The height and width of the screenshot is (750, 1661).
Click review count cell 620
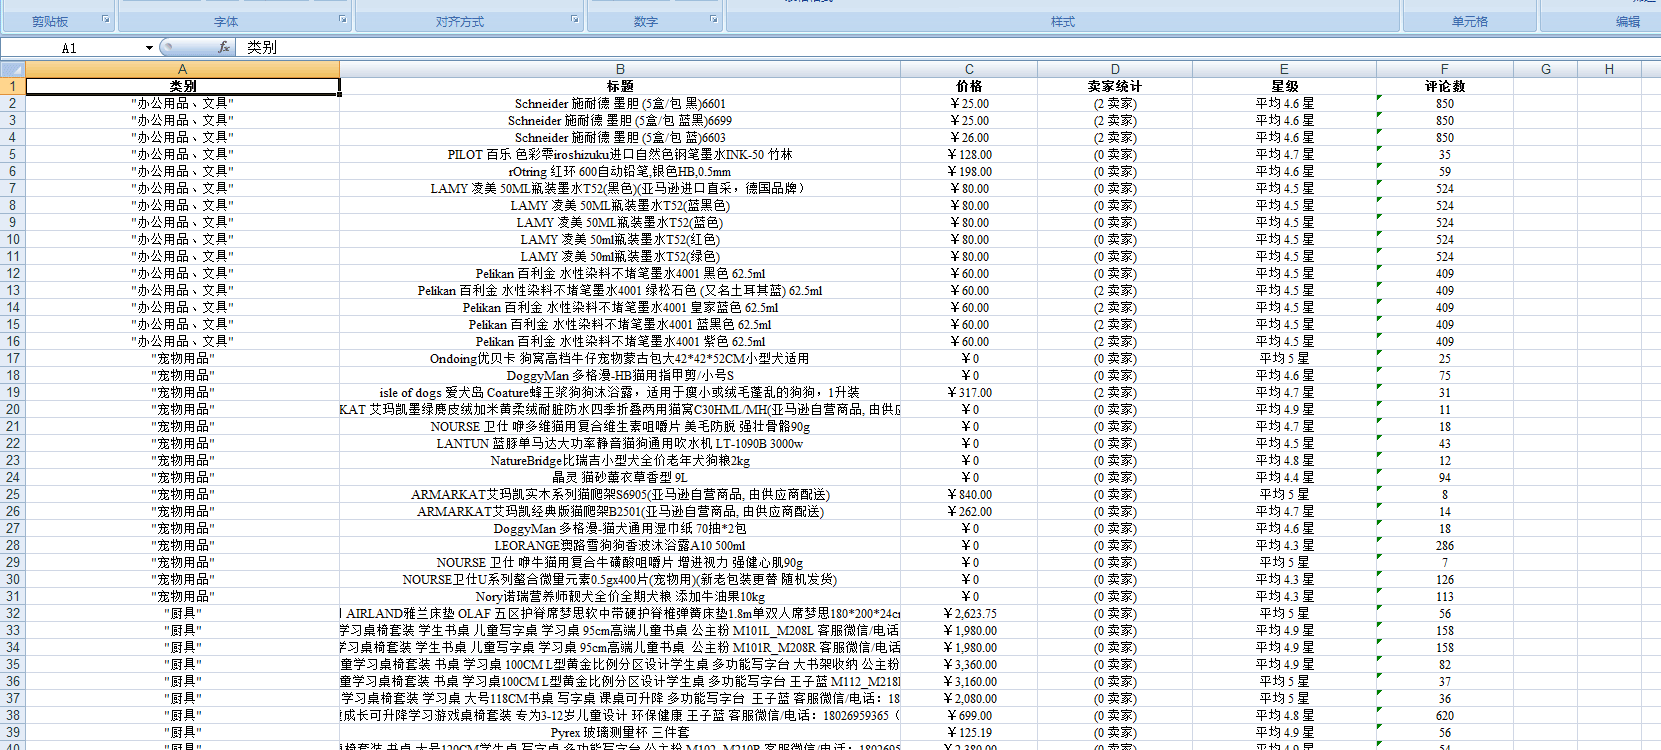(x=1445, y=715)
